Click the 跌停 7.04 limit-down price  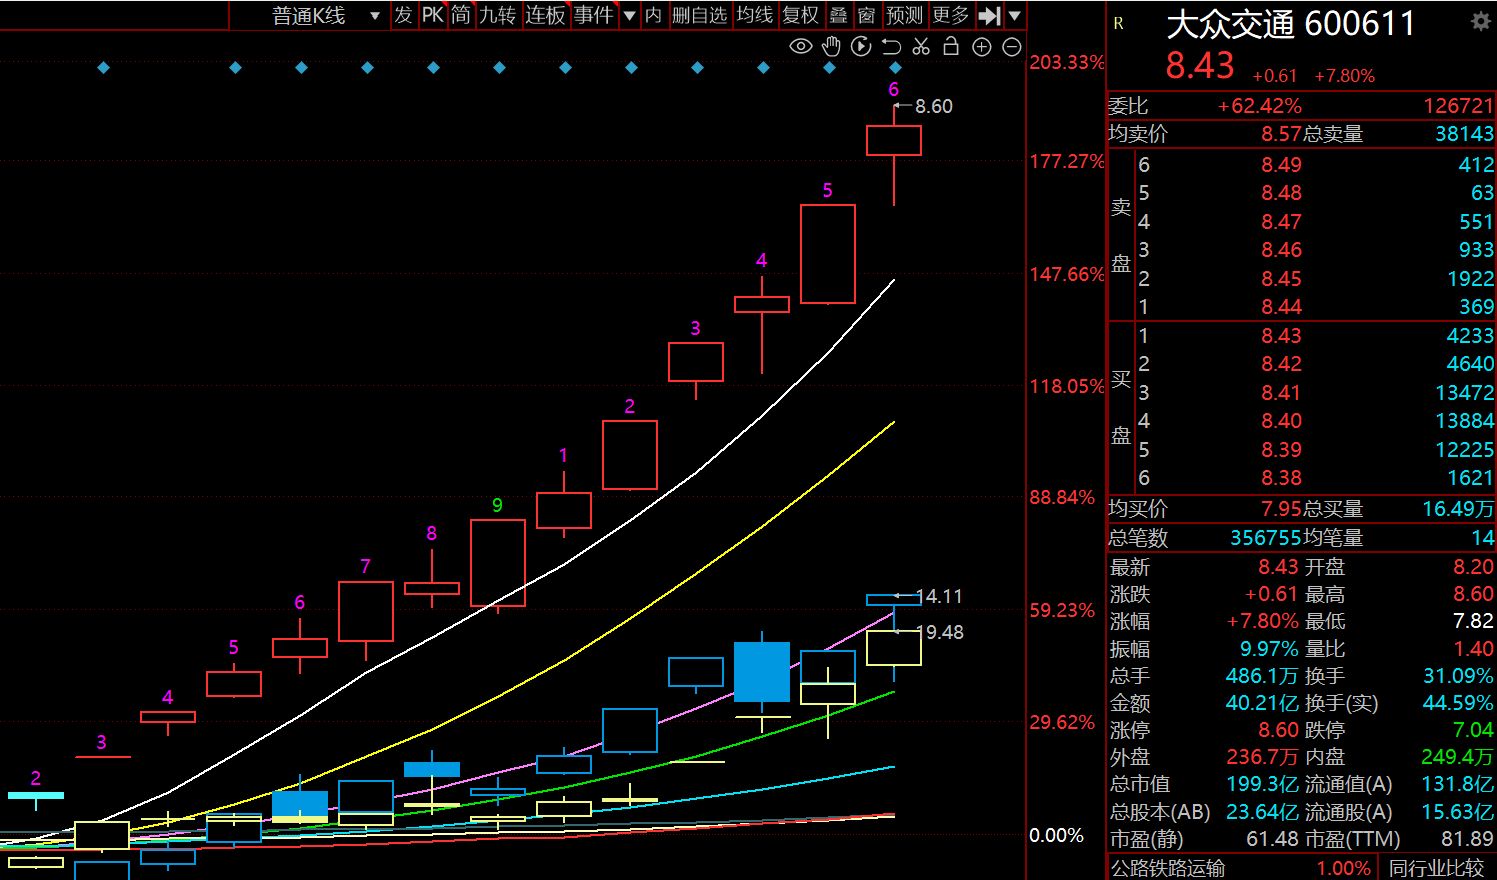coord(1473,730)
